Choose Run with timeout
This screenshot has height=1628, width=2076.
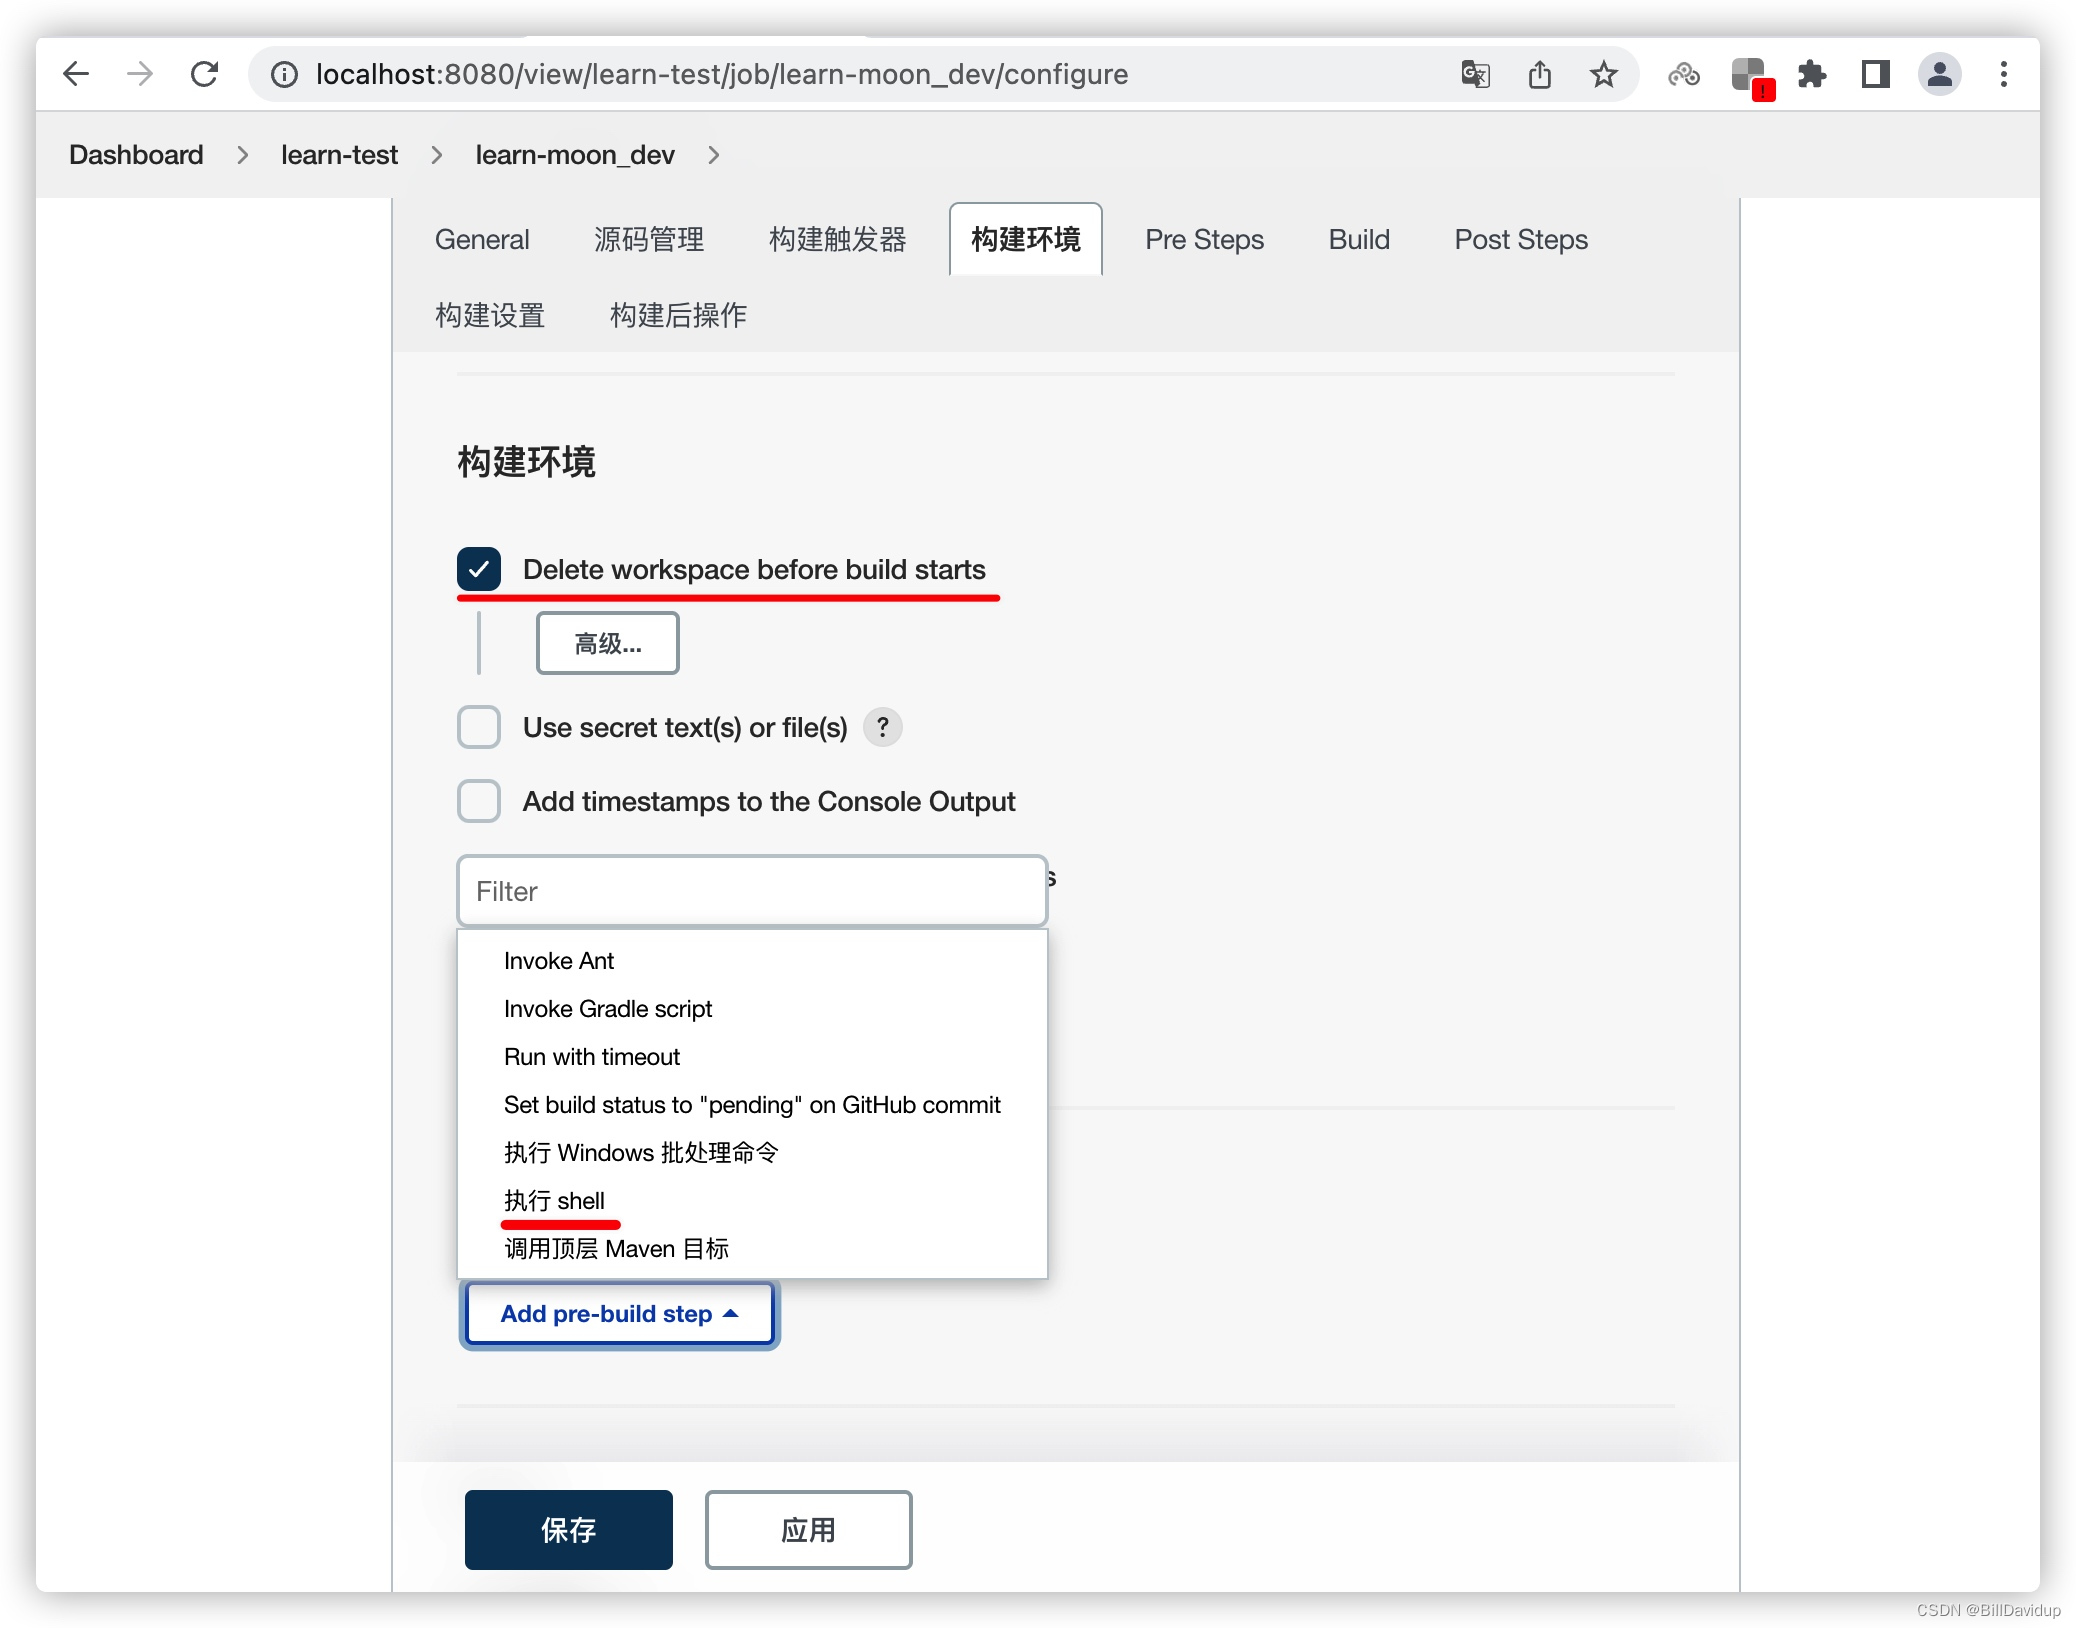tap(752, 1057)
